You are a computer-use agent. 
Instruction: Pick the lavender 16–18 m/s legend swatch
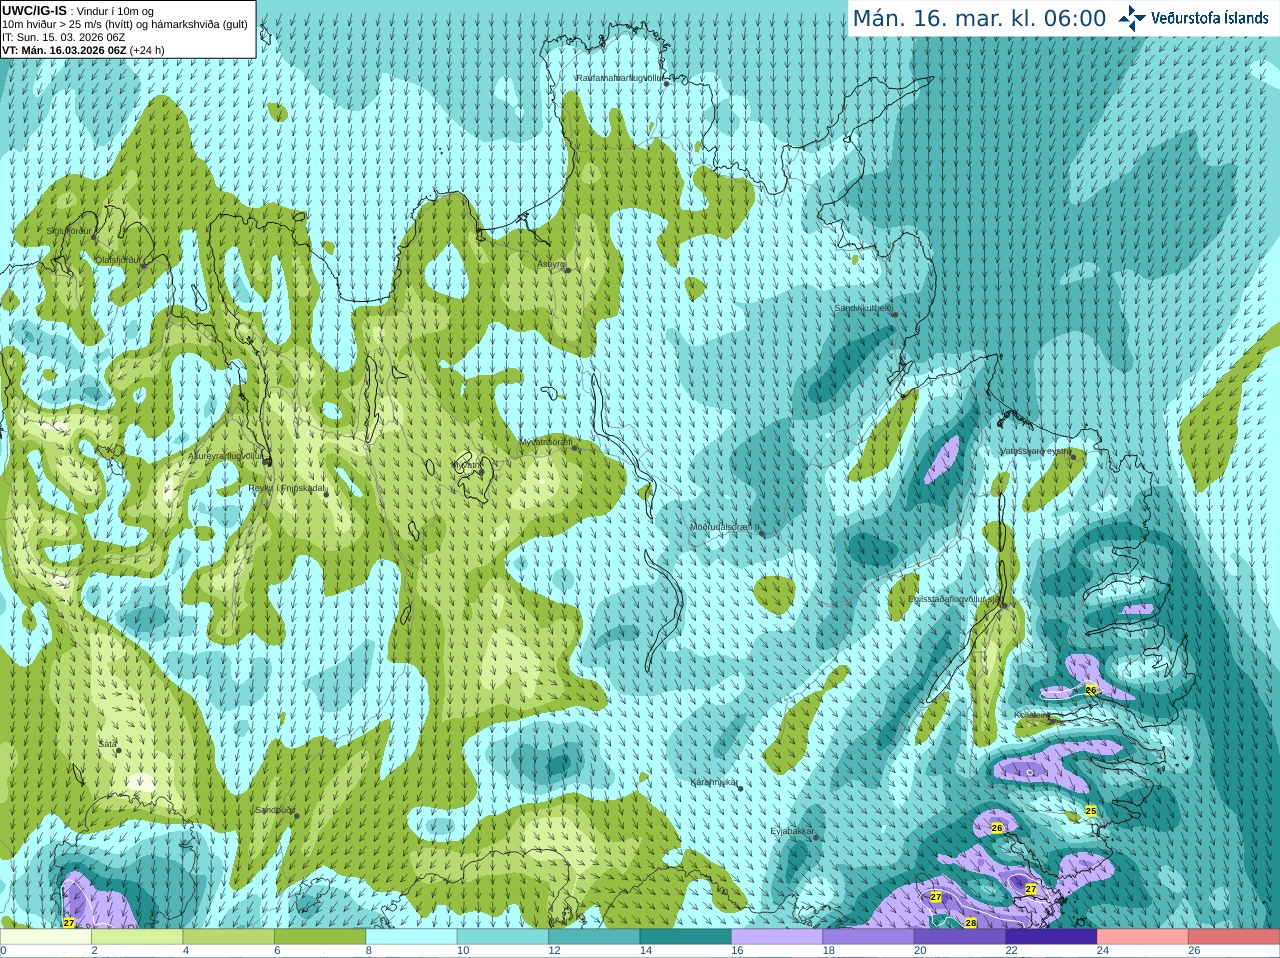coord(777,937)
